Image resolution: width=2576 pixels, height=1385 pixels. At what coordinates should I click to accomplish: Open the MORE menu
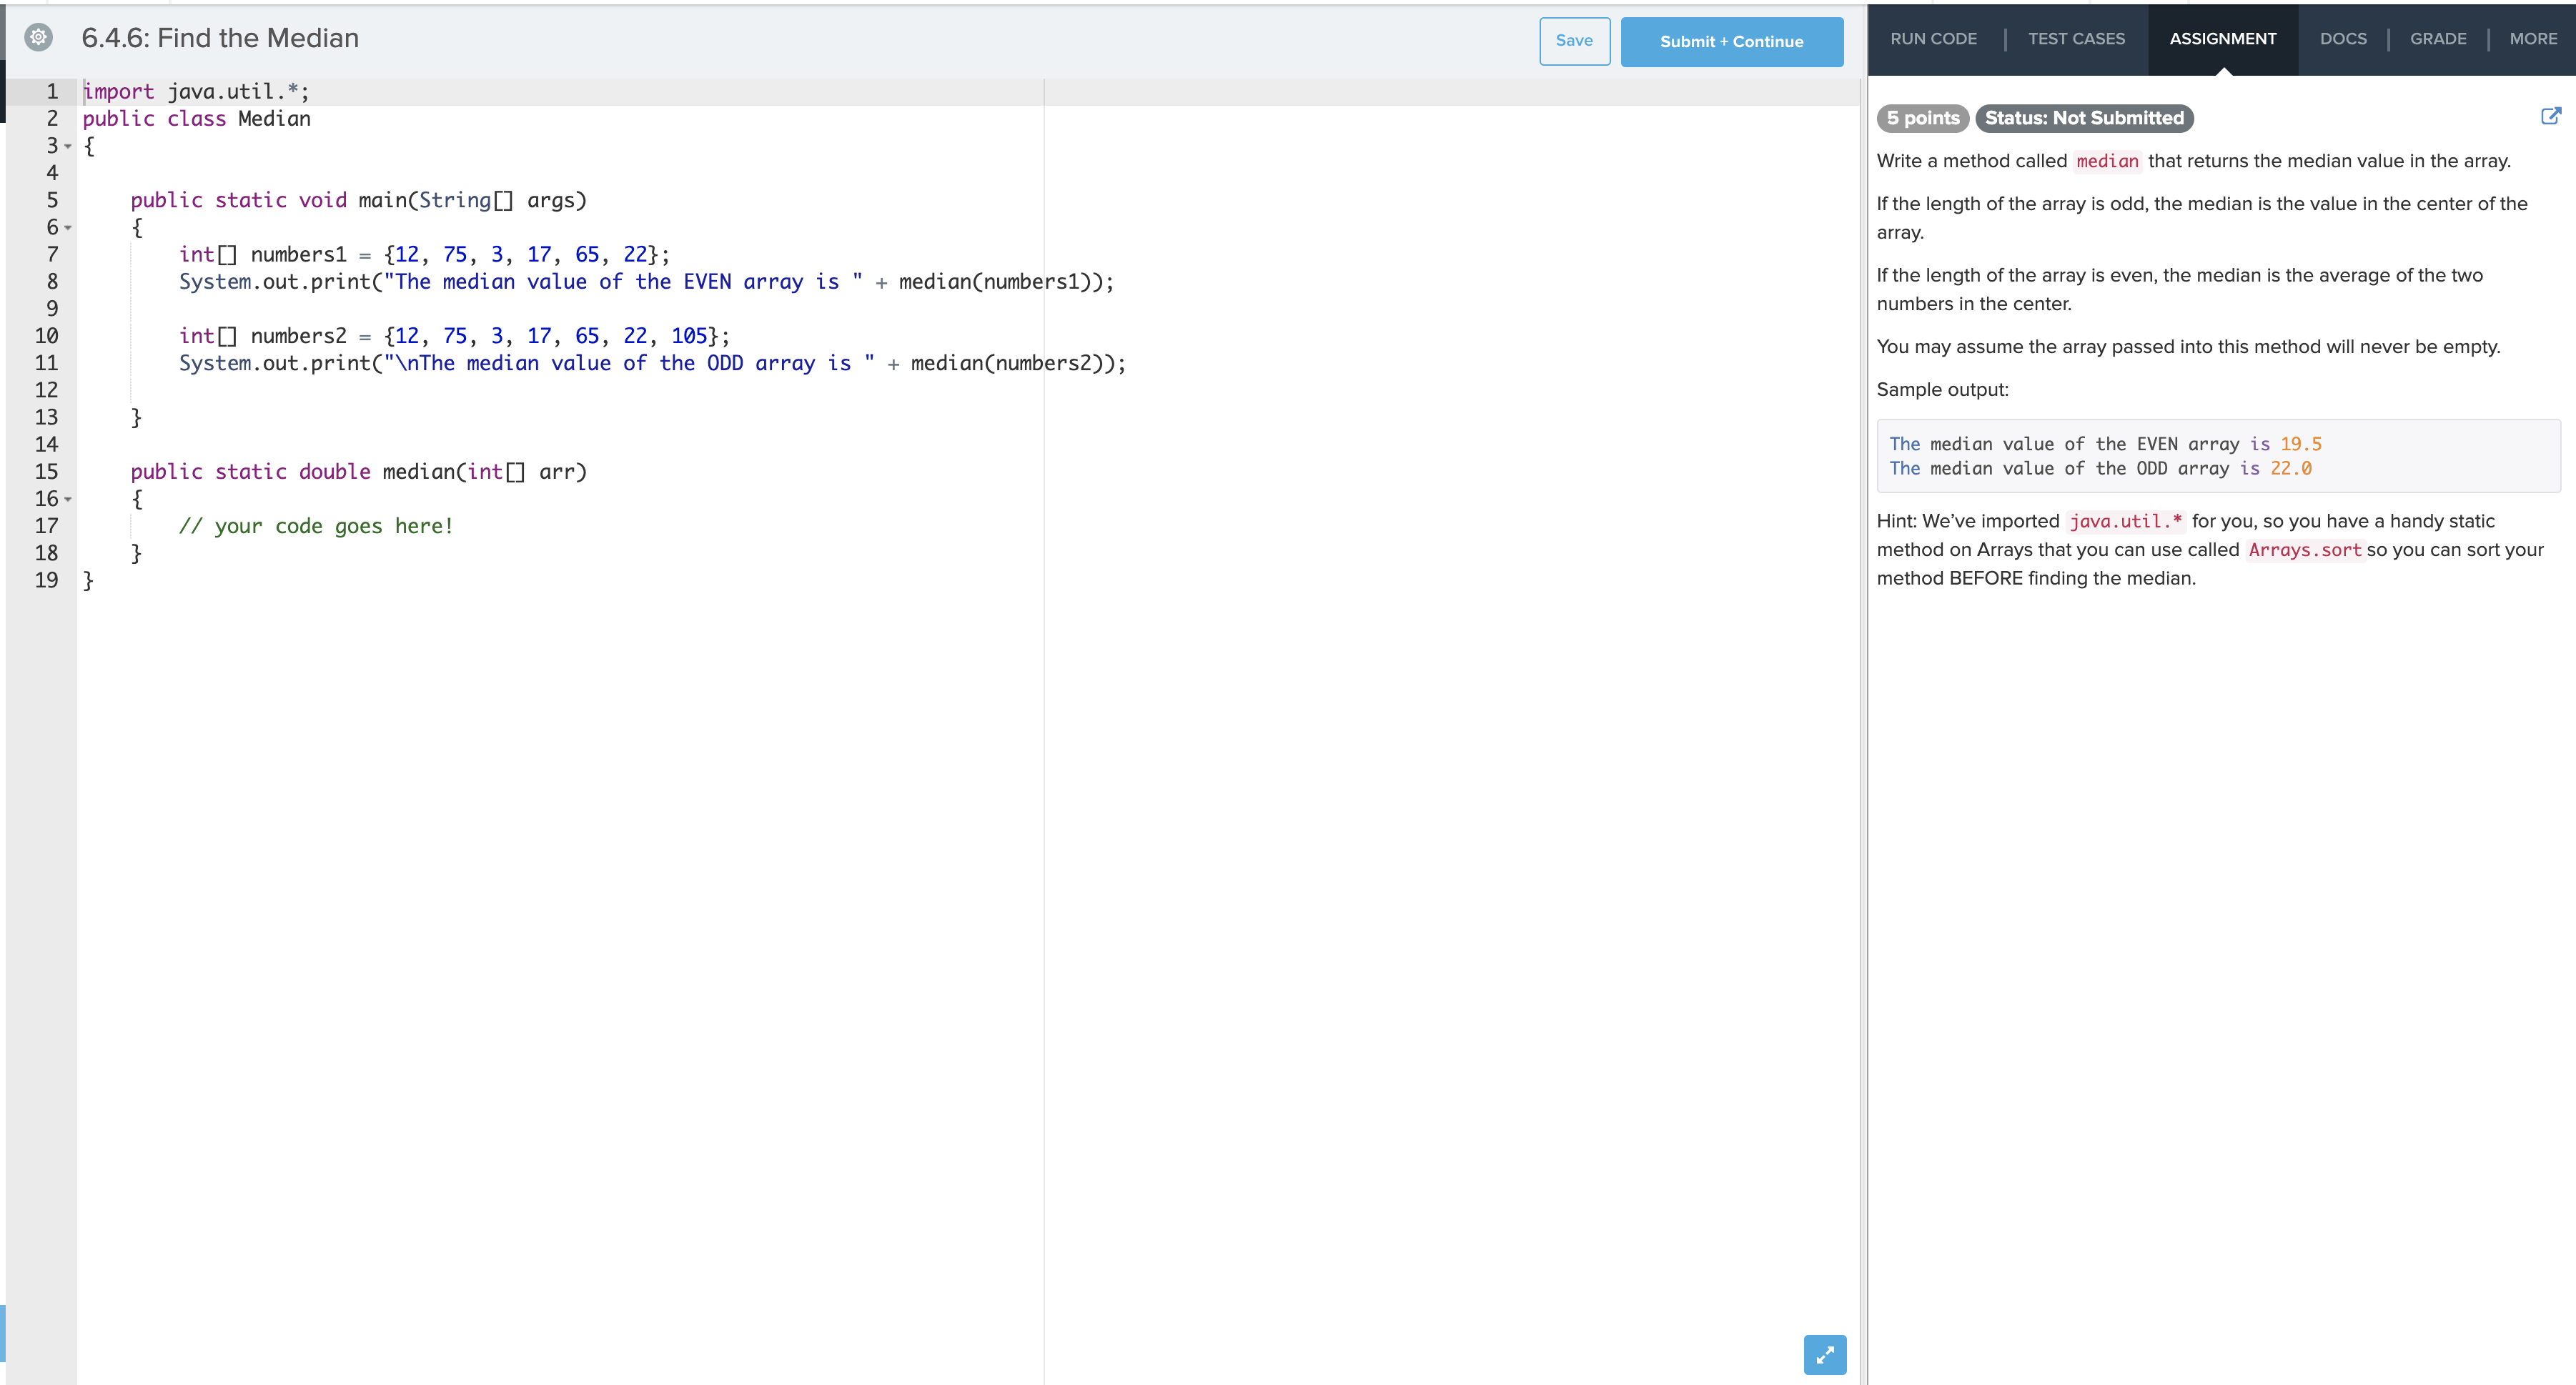pyautogui.click(x=2533, y=39)
